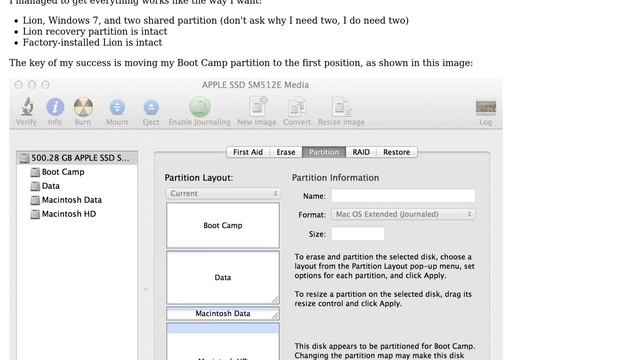Click the partition Size field

tap(358, 234)
